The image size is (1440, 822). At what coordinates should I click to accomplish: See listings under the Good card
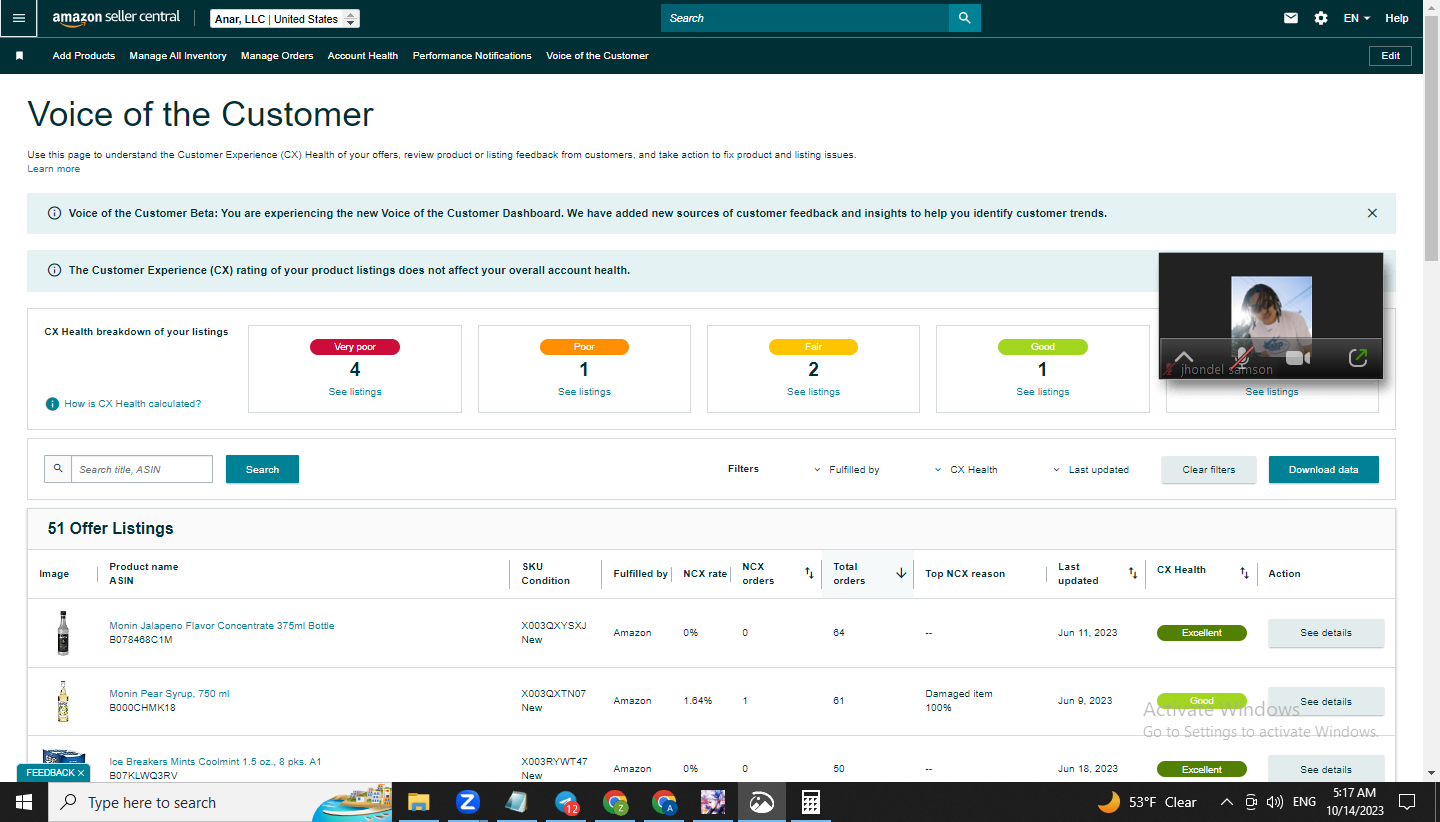coord(1042,392)
